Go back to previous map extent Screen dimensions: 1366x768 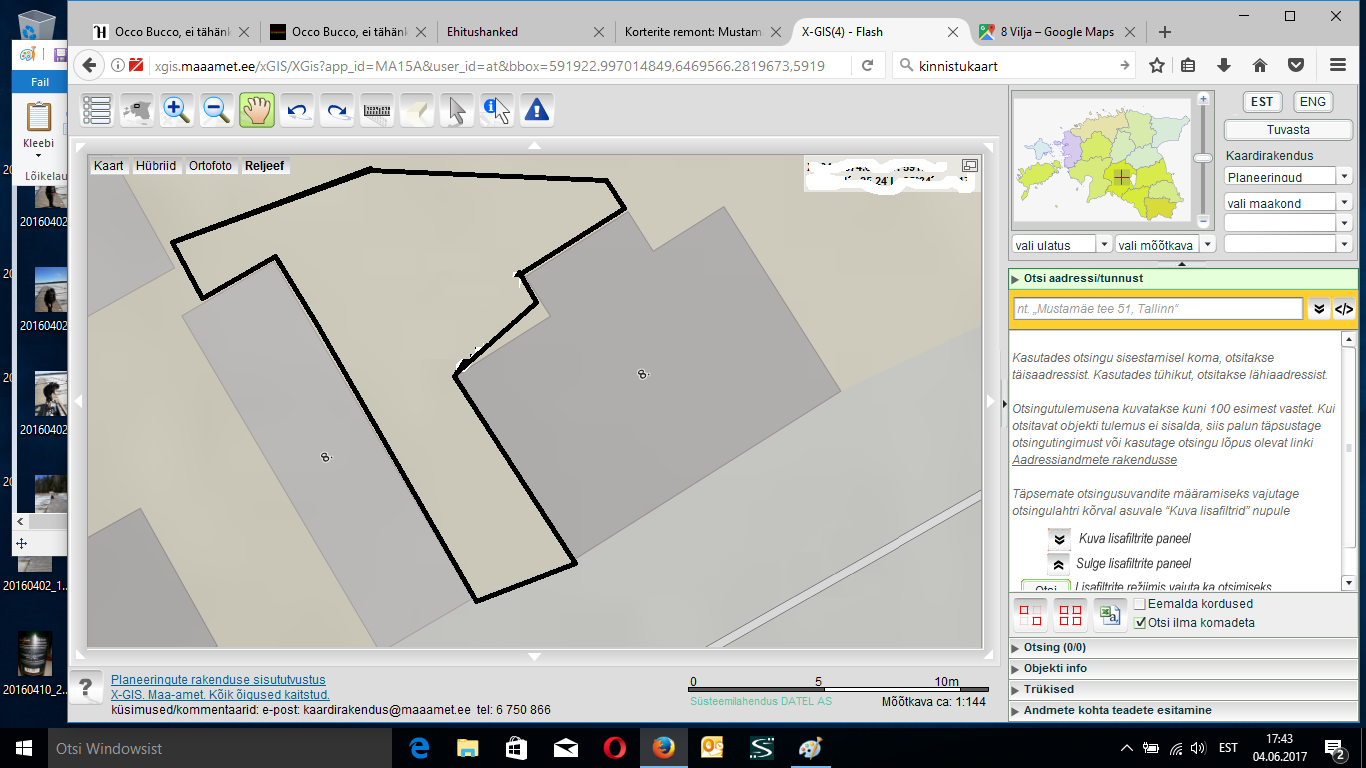(297, 109)
